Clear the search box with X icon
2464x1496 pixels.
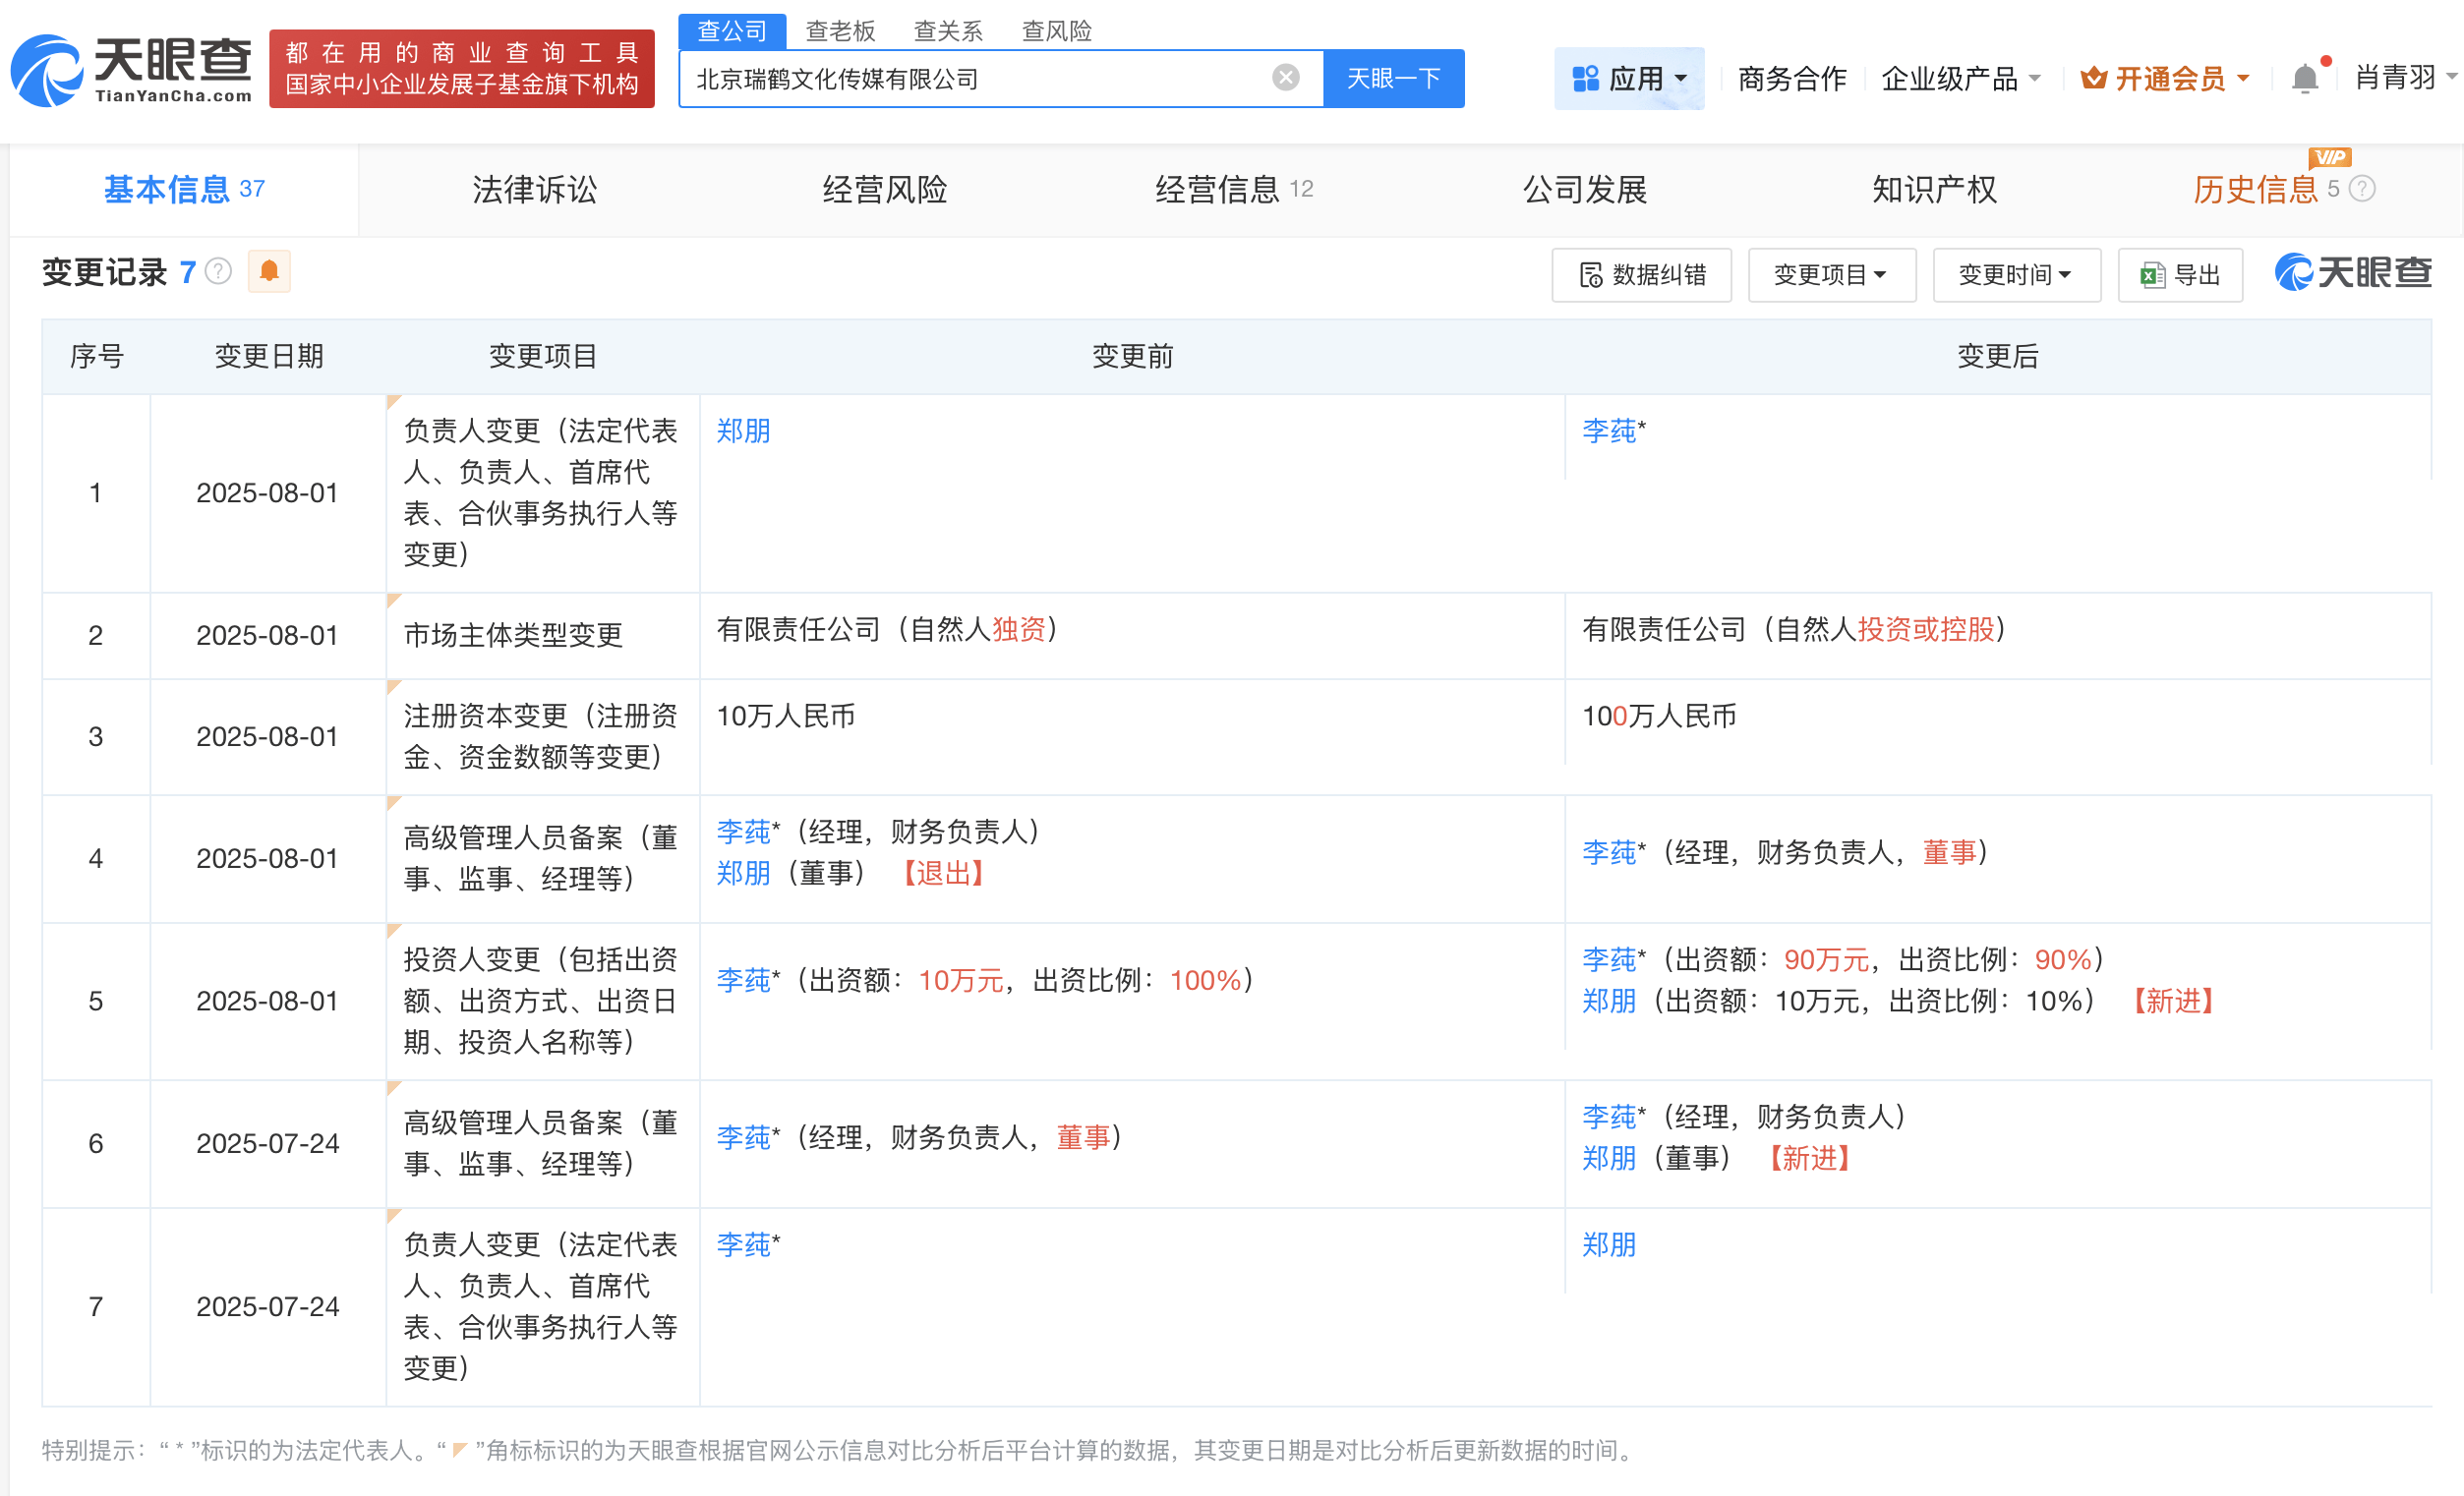pyautogui.click(x=1285, y=78)
